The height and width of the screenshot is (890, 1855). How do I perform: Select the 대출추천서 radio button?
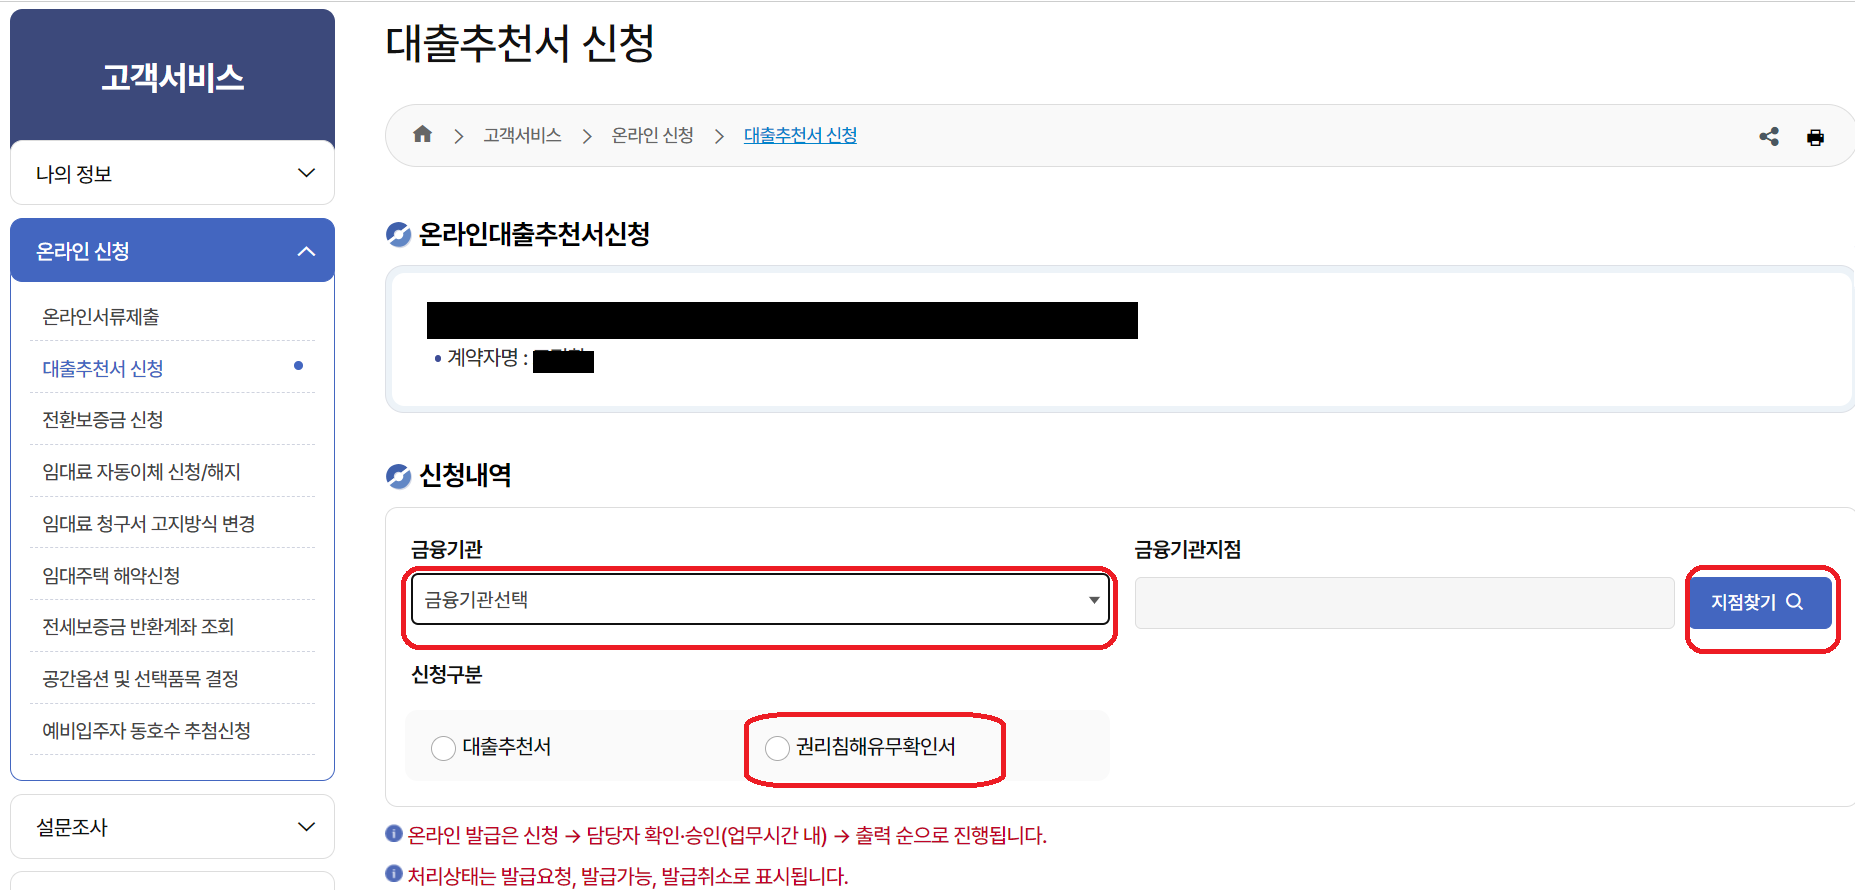pyautogui.click(x=443, y=748)
